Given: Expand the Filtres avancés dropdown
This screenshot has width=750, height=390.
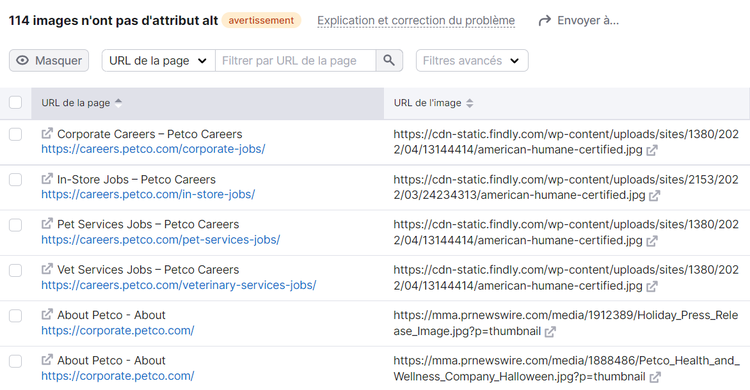Looking at the screenshot, I should click(x=472, y=60).
